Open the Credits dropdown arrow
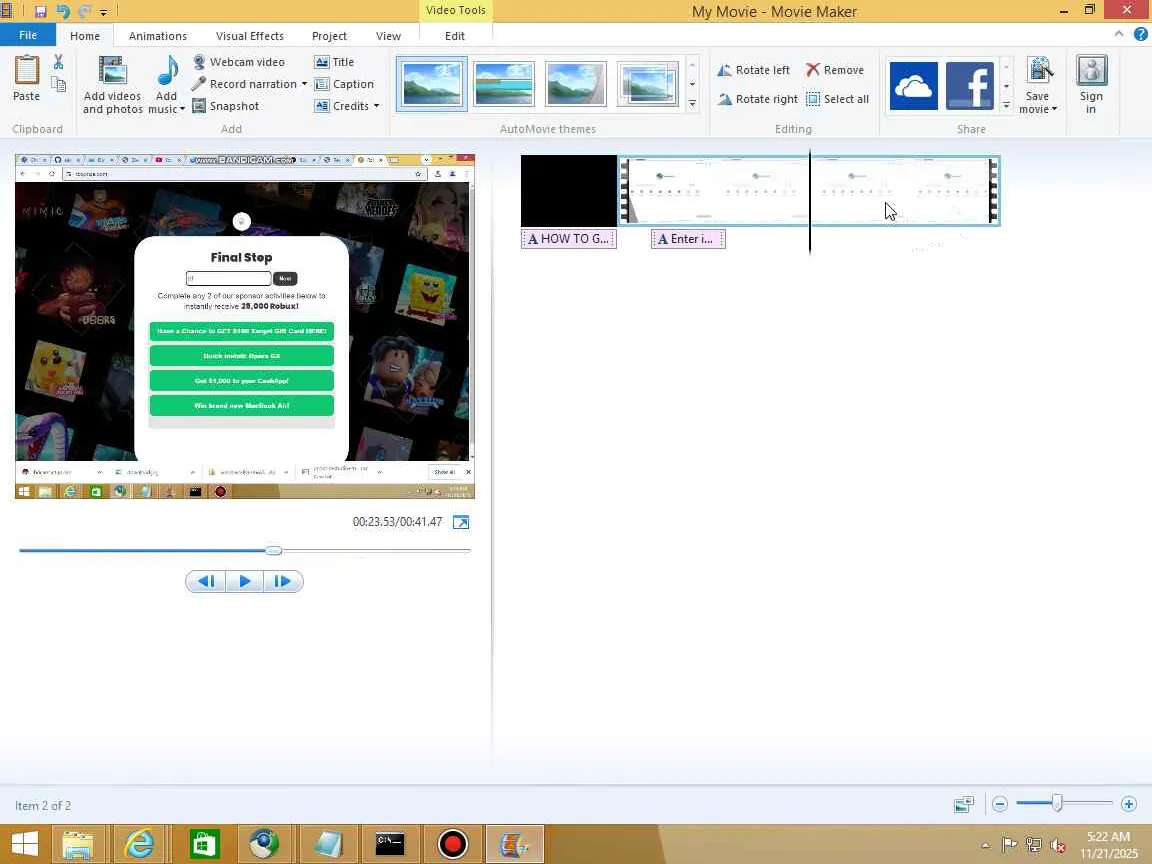This screenshot has width=1152, height=864. (x=376, y=106)
